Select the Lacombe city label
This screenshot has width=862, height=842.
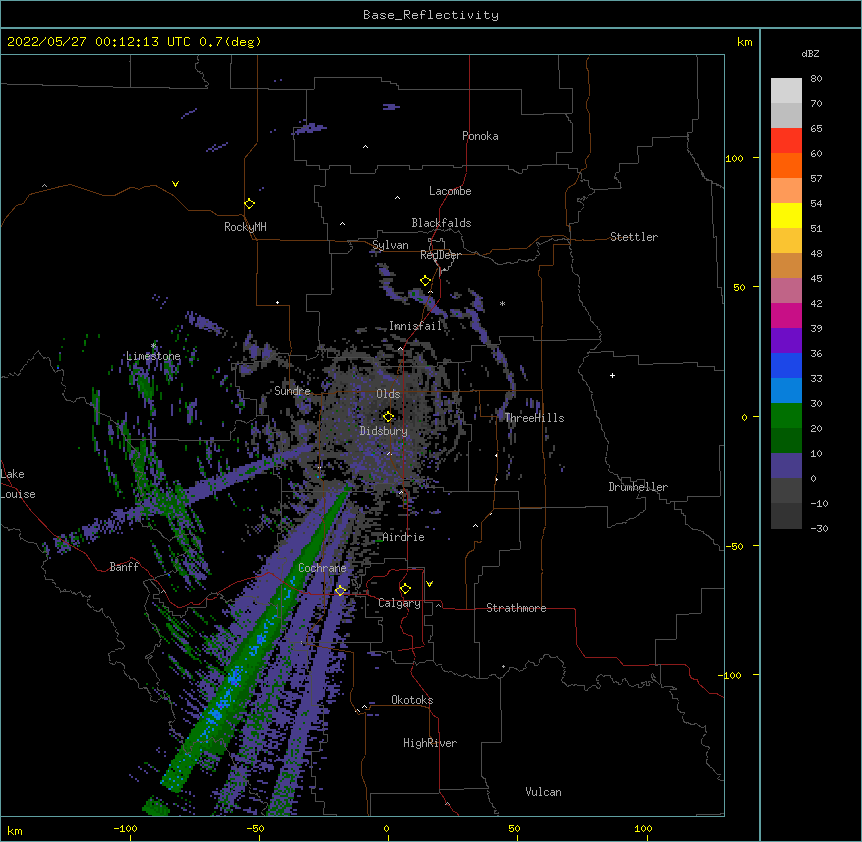coord(450,191)
